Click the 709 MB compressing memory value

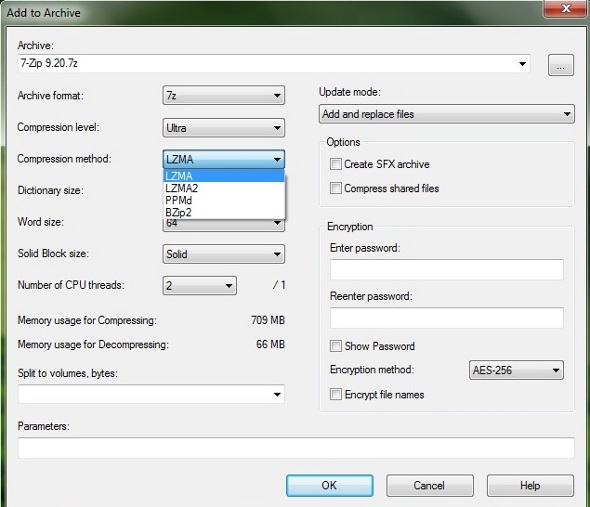pos(268,320)
